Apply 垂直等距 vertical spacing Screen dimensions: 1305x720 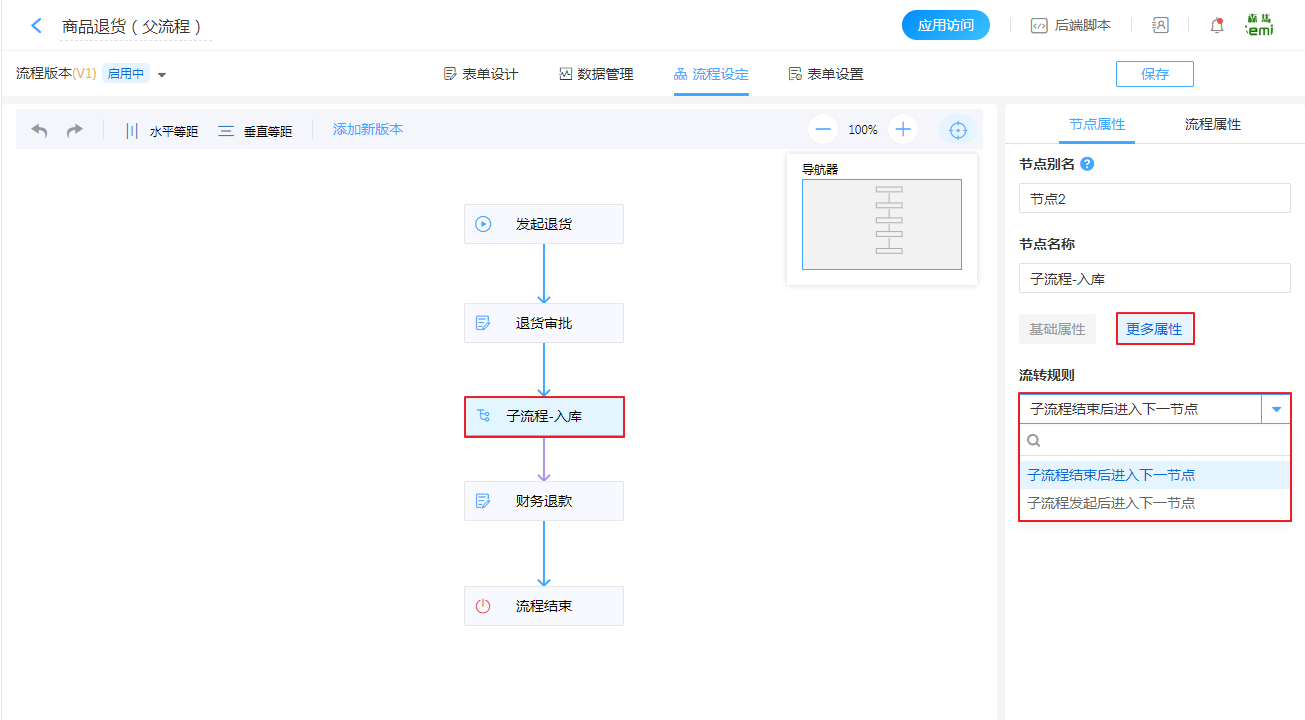pos(256,131)
